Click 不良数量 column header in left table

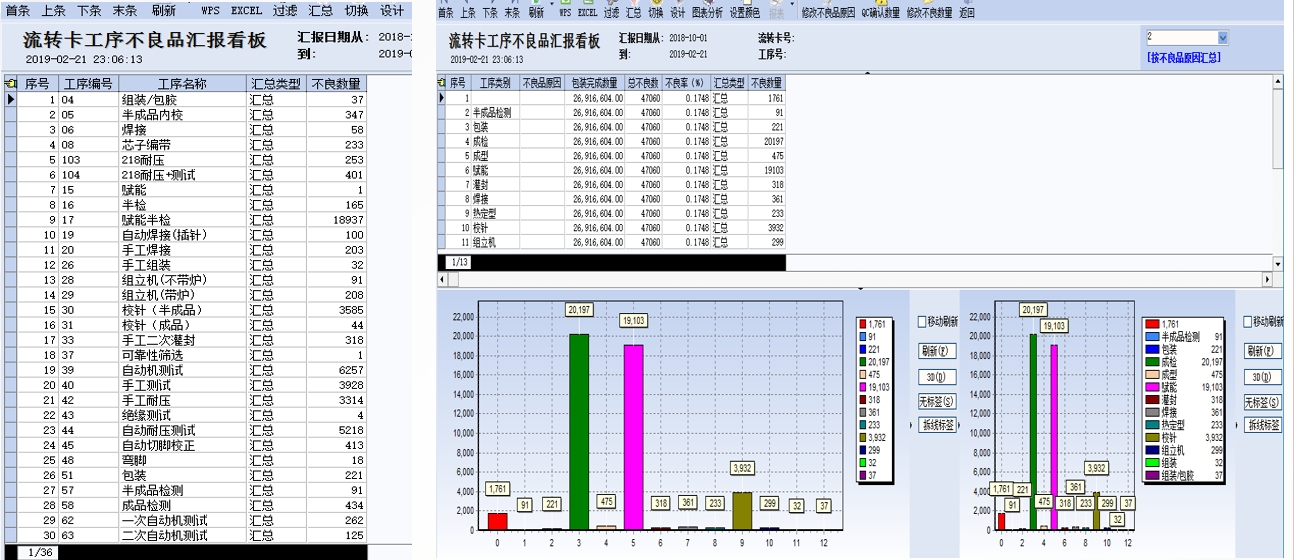[337, 84]
